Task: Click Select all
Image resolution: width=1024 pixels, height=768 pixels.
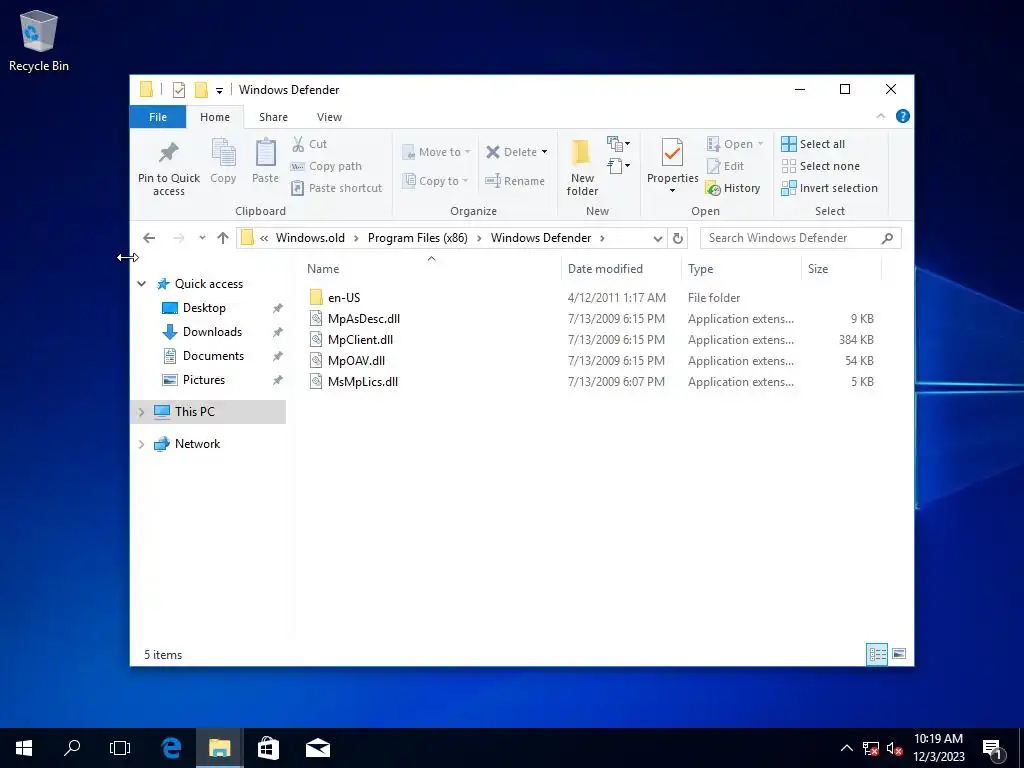Action: pos(813,144)
